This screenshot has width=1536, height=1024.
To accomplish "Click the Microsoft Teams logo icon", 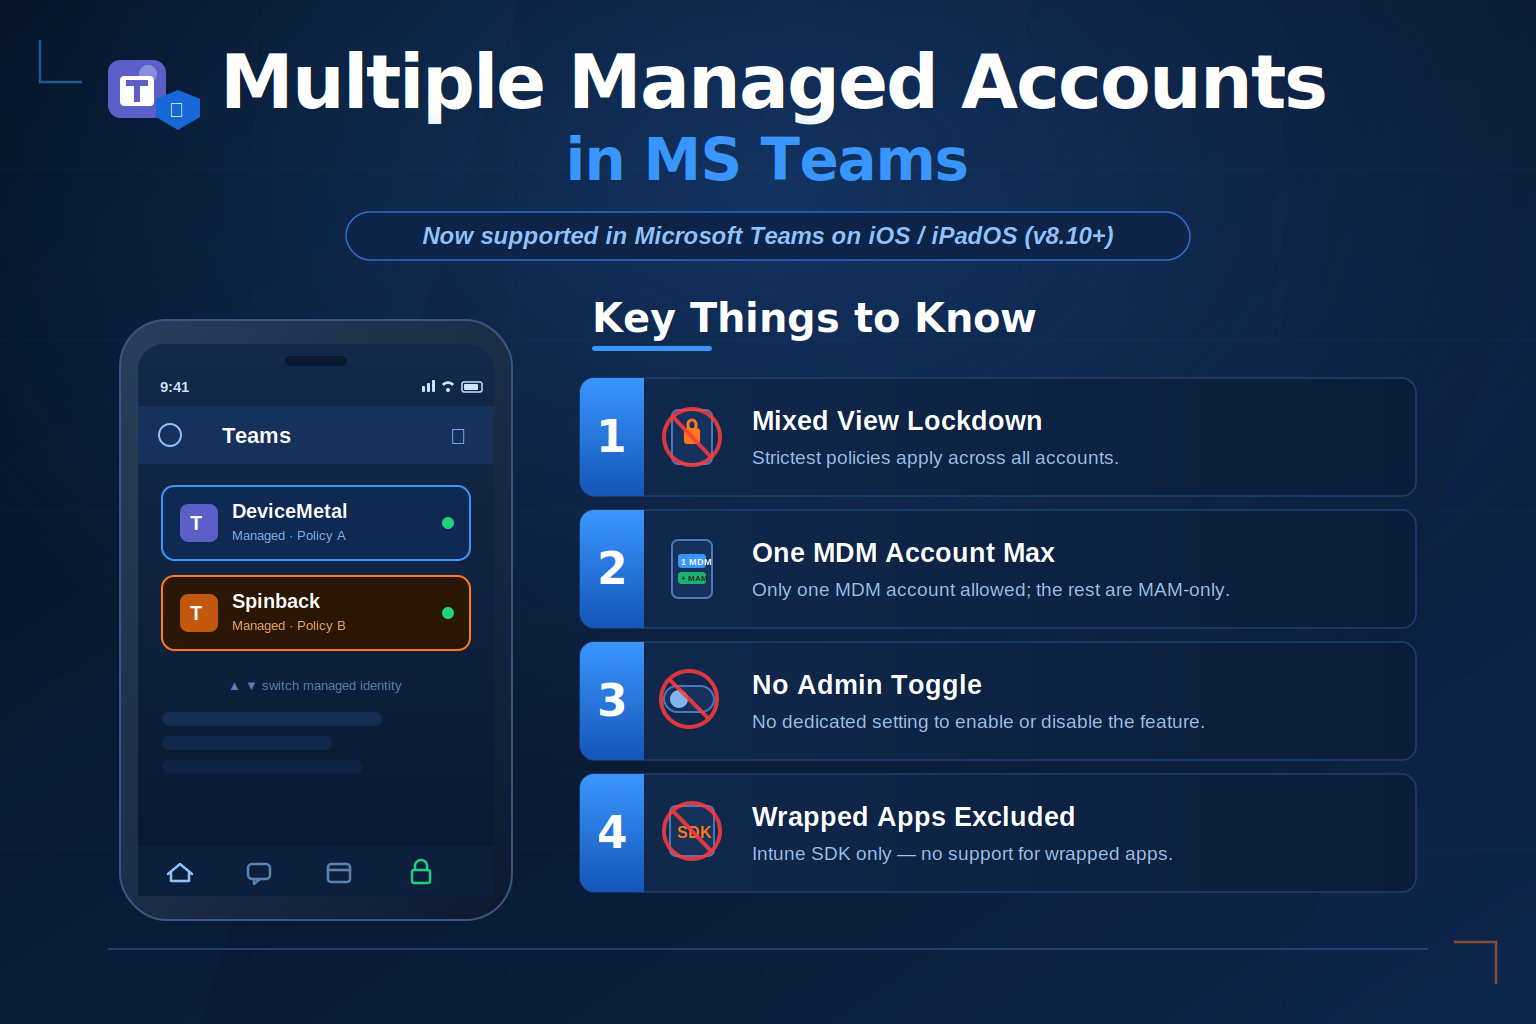I will point(137,89).
